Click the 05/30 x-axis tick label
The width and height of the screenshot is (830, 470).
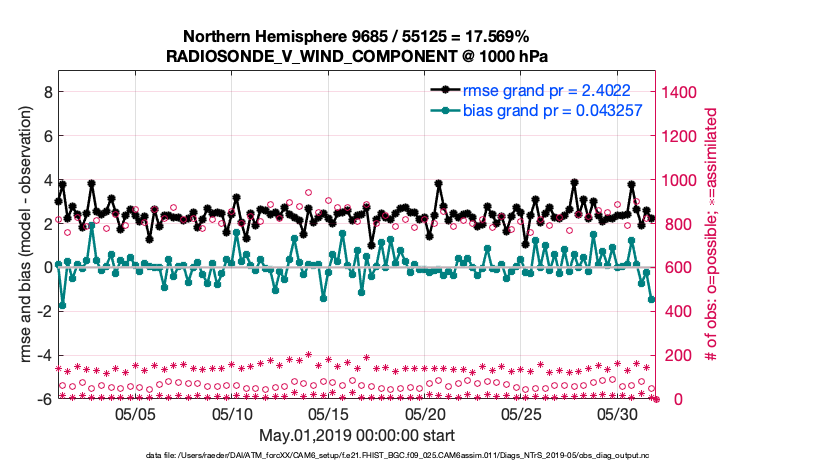click(618, 413)
